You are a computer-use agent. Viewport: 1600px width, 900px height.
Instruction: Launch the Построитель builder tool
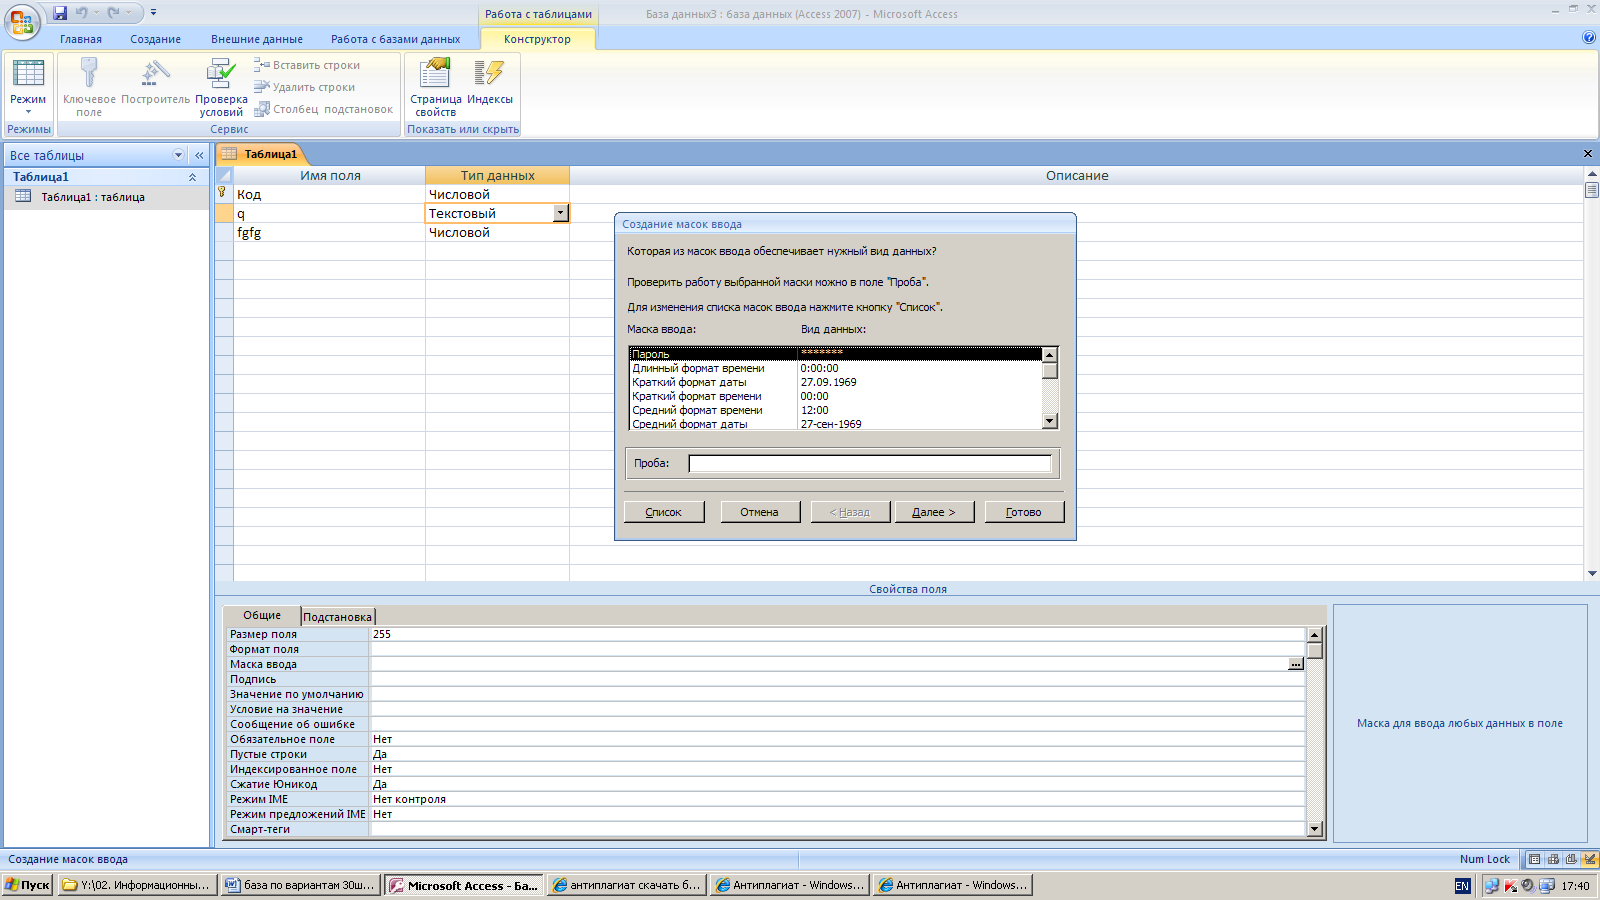point(155,82)
